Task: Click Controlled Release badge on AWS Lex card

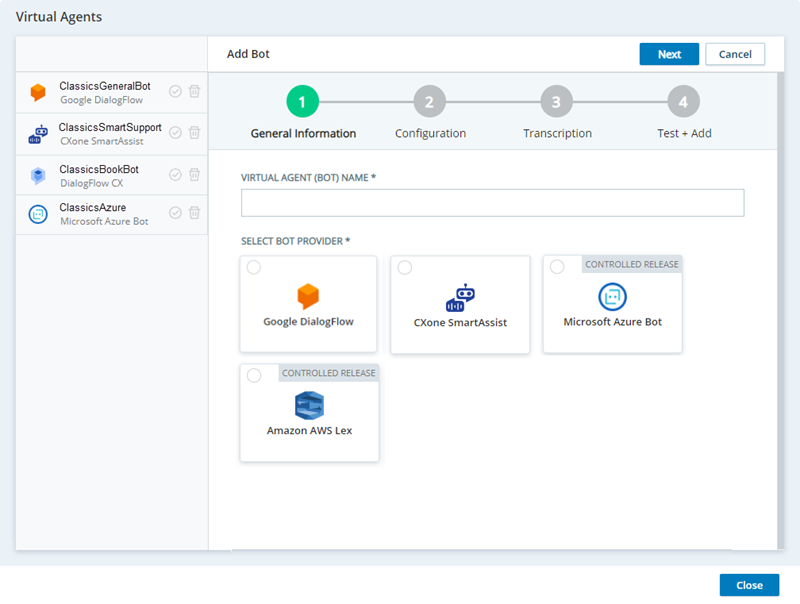Action: [329, 373]
